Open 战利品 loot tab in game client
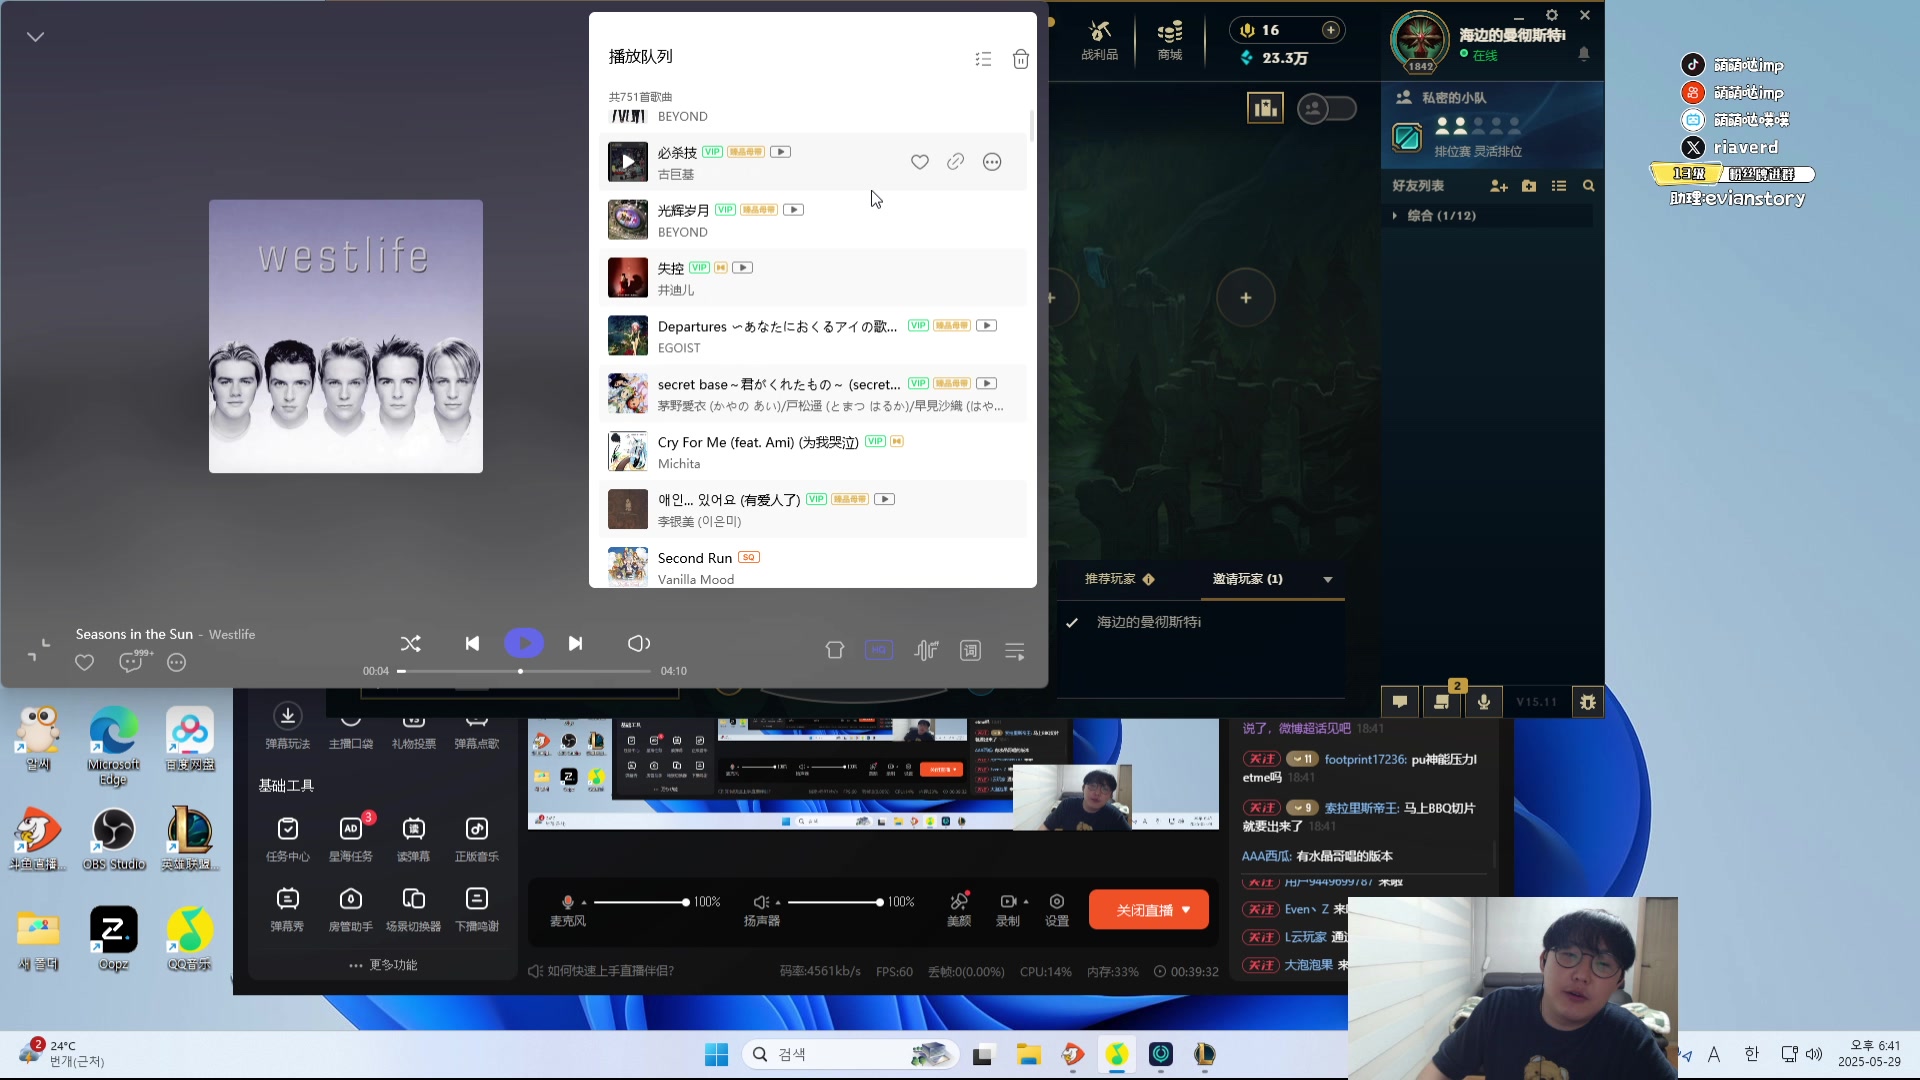Image resolution: width=1920 pixels, height=1080 pixels. point(1100,40)
